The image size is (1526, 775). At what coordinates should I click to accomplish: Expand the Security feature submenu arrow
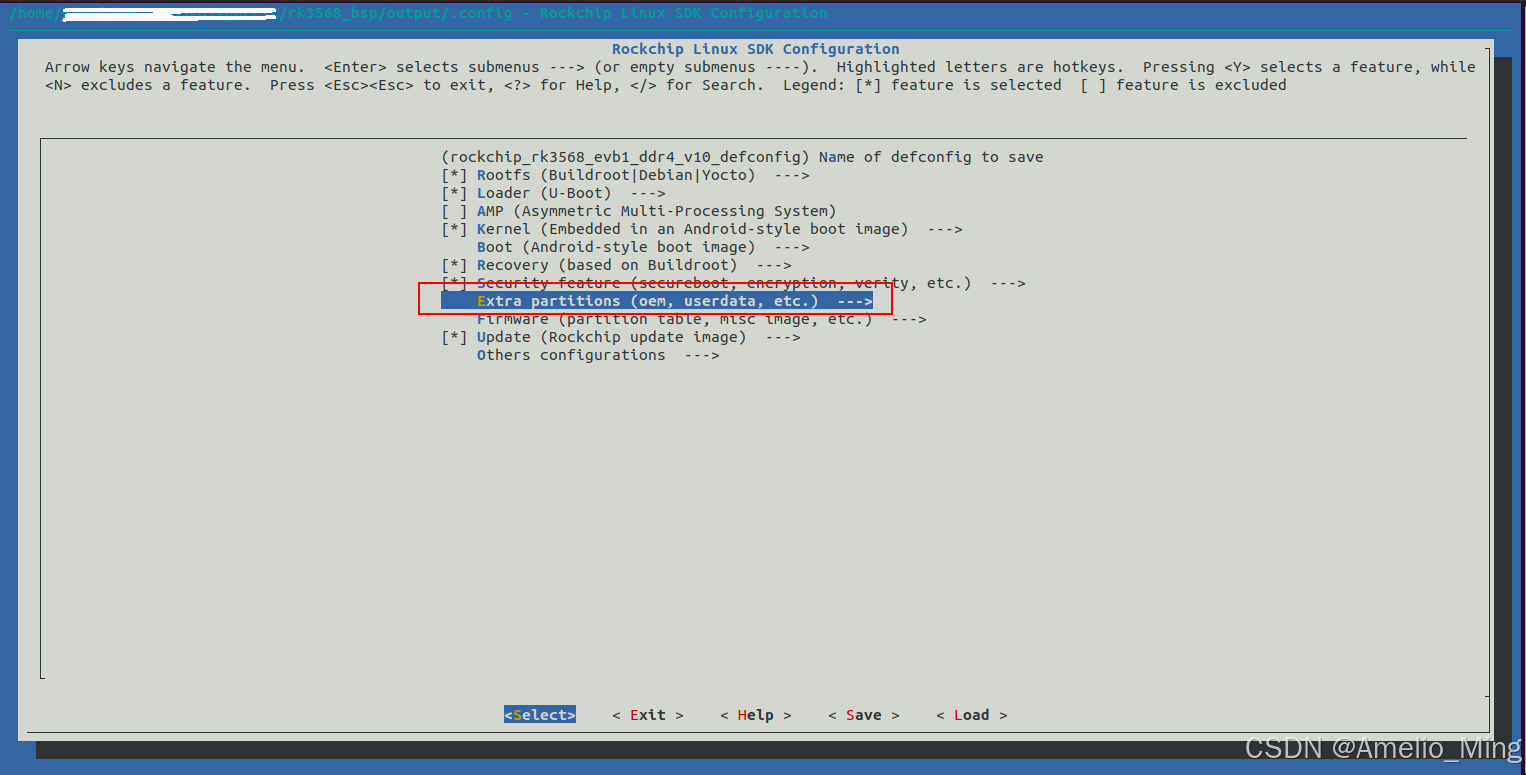pyautogui.click(x=1008, y=283)
